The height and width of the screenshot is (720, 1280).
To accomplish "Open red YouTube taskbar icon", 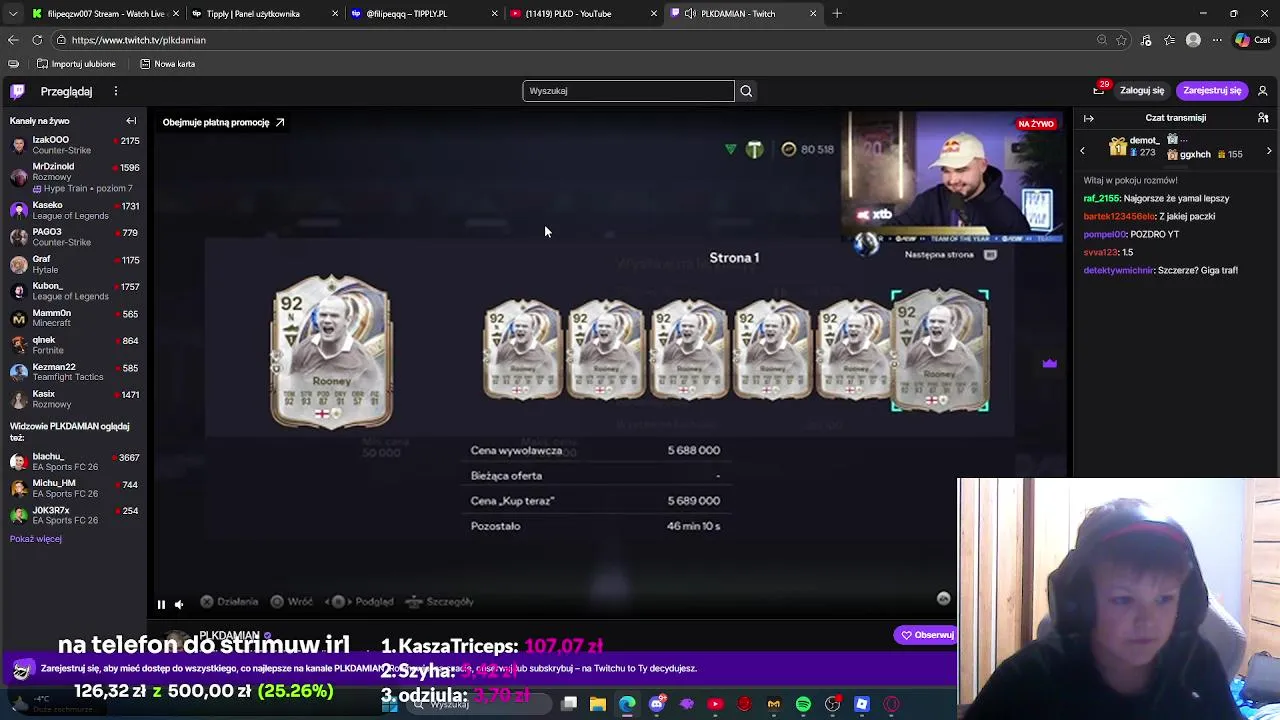I will point(715,705).
